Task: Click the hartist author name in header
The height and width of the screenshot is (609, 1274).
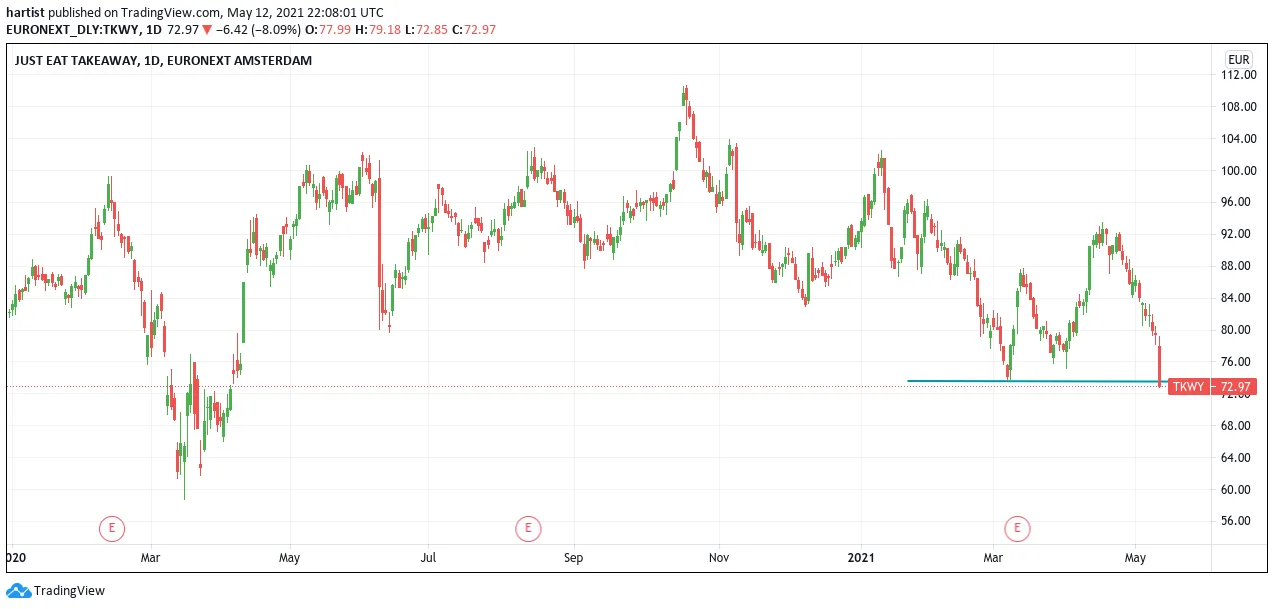Action: click(x=25, y=13)
